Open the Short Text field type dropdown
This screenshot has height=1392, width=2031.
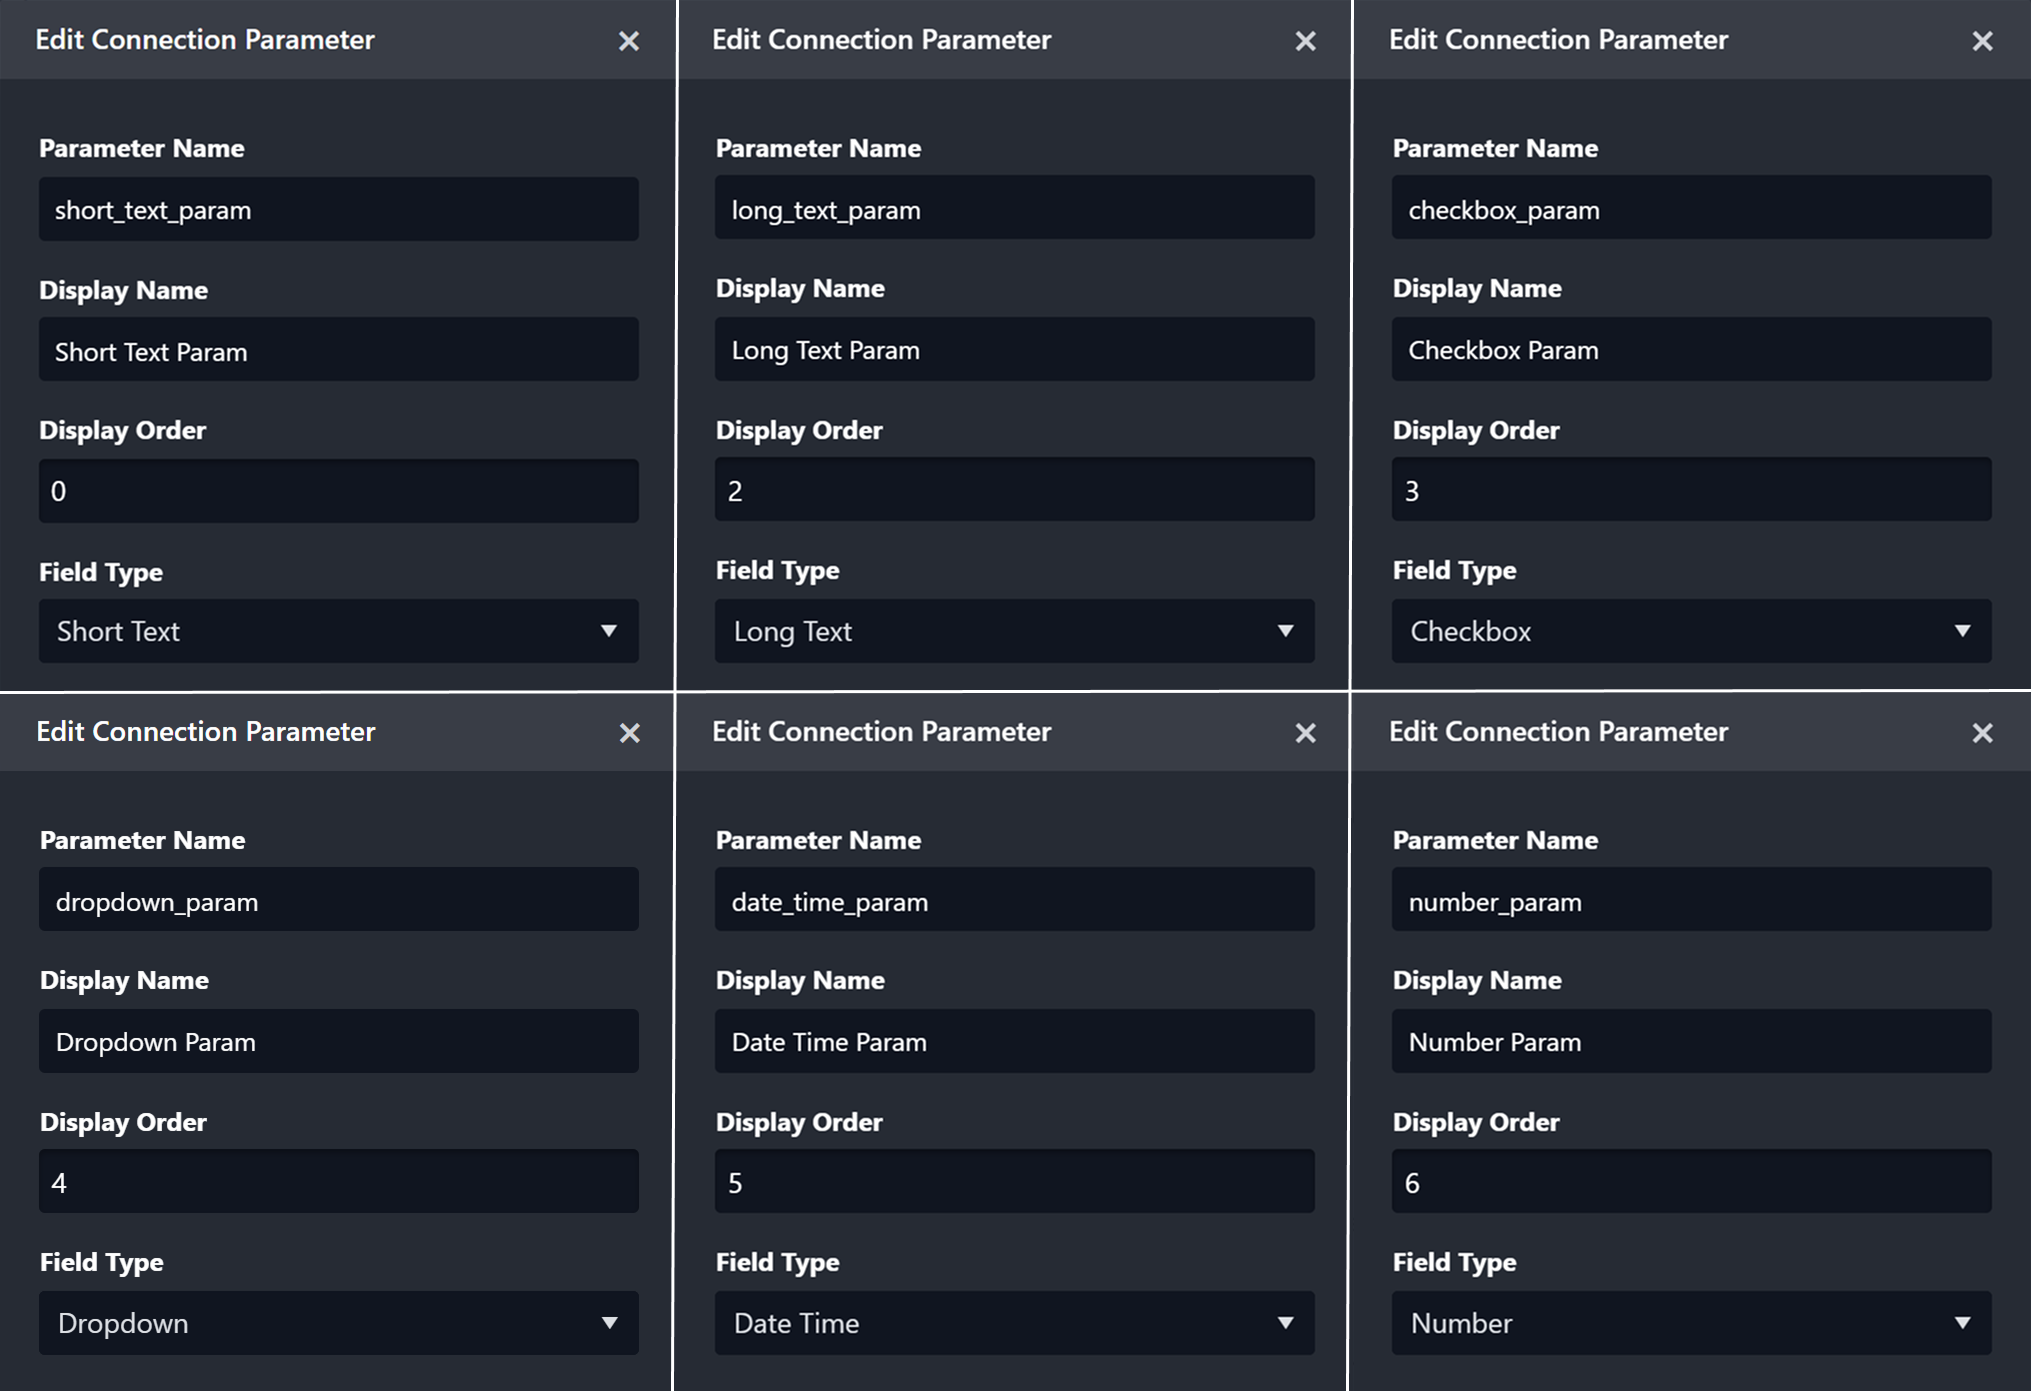338,631
